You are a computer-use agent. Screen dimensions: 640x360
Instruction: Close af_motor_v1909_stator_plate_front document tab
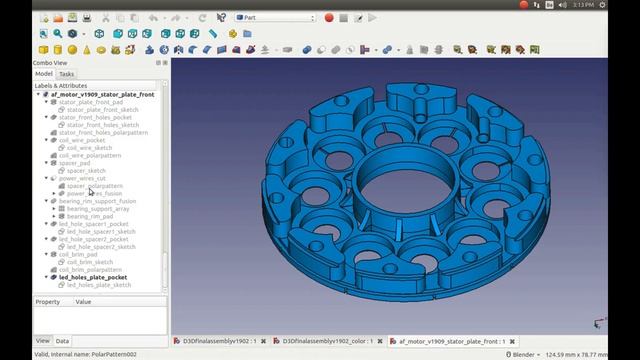[512, 341]
